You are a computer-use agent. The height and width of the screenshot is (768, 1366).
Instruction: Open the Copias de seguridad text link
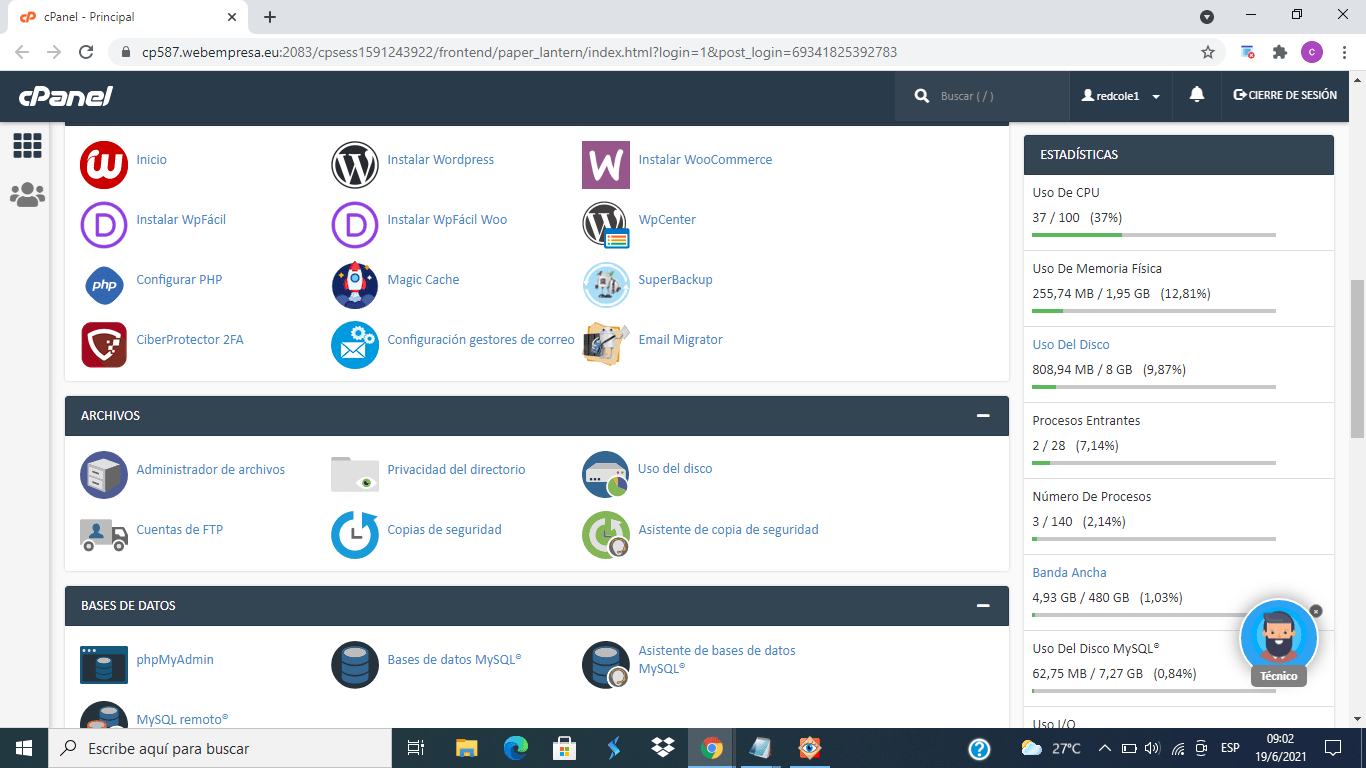(x=445, y=530)
